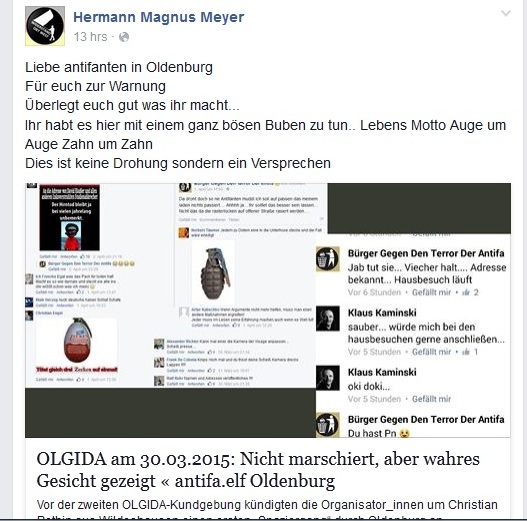Viewport: 527px width, 521px height.
Task: Open Hermann Magnus Meyer's profile picture
Action: [x=45, y=26]
